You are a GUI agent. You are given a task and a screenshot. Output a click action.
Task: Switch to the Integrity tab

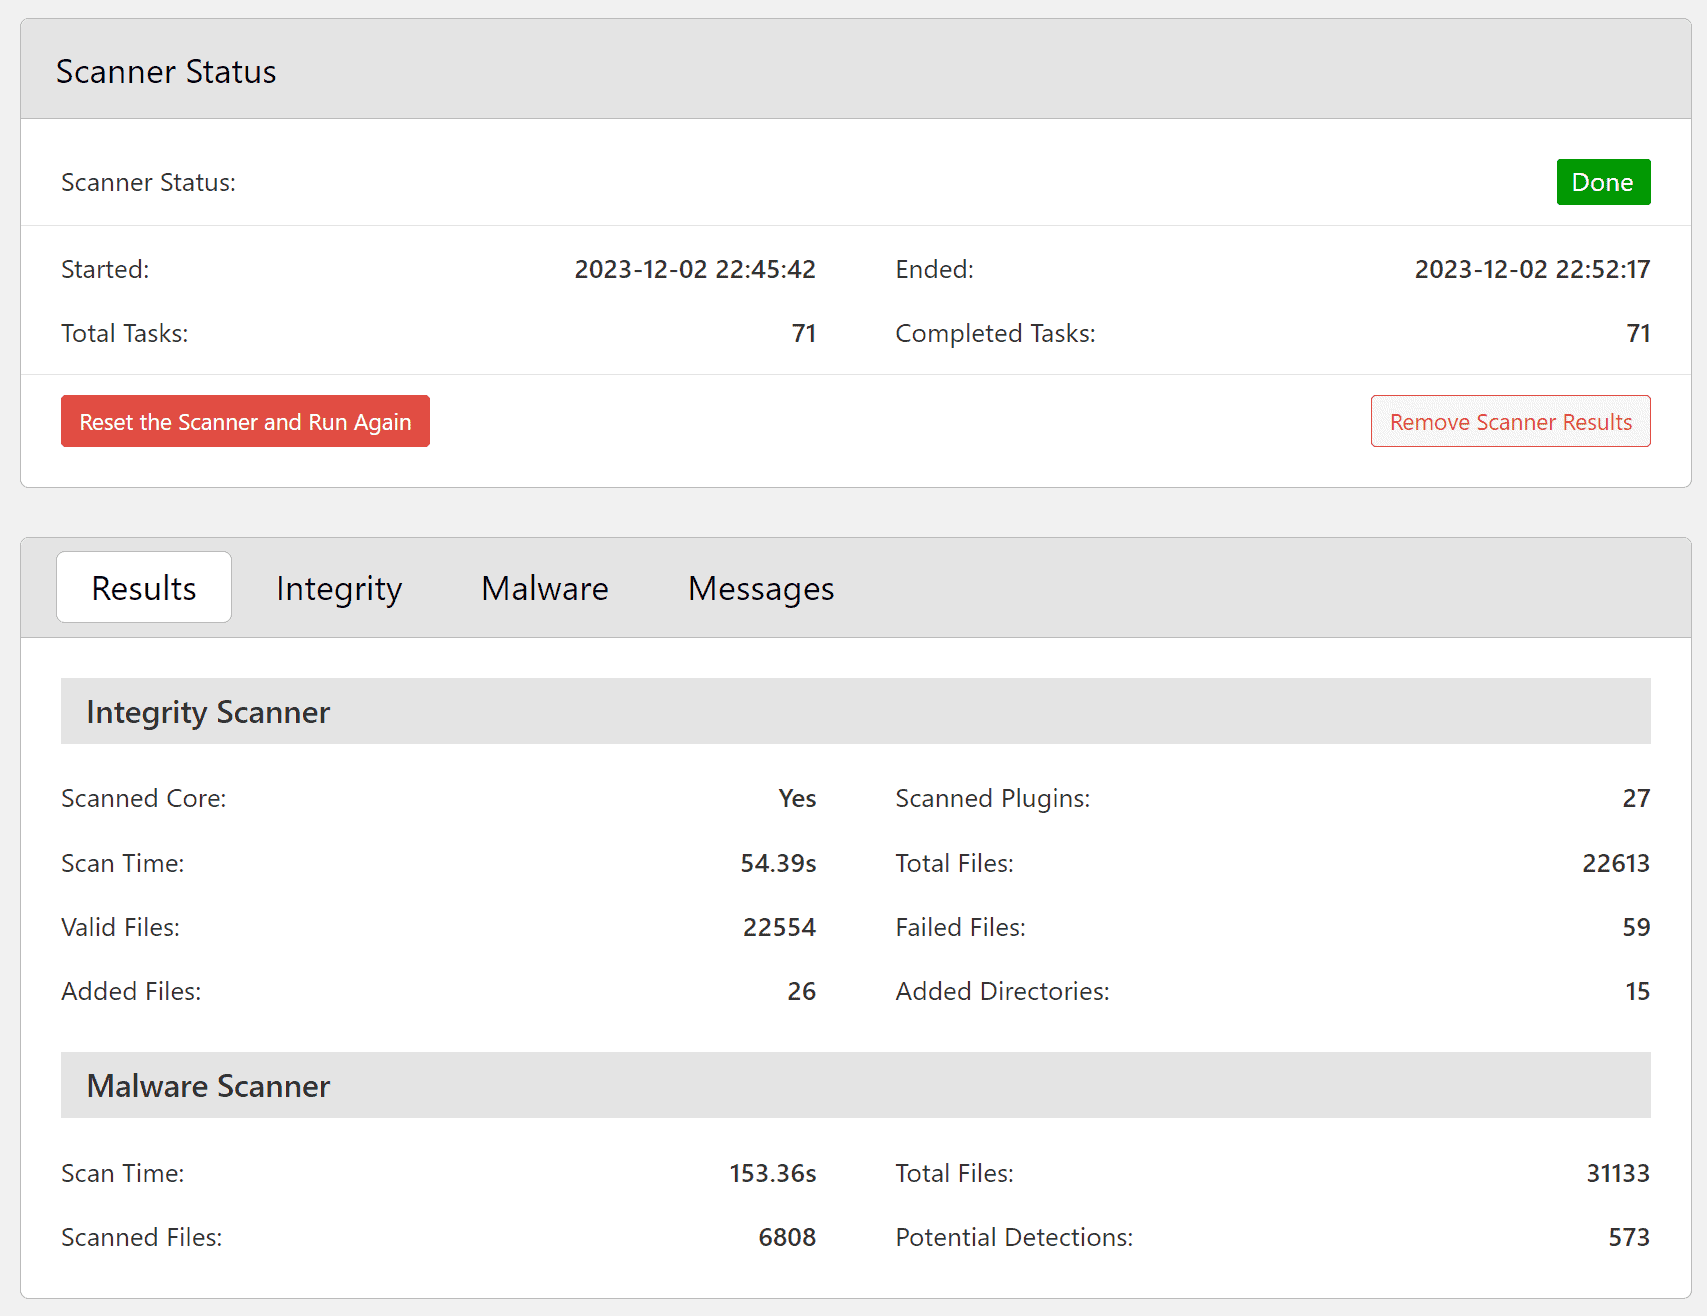(339, 588)
